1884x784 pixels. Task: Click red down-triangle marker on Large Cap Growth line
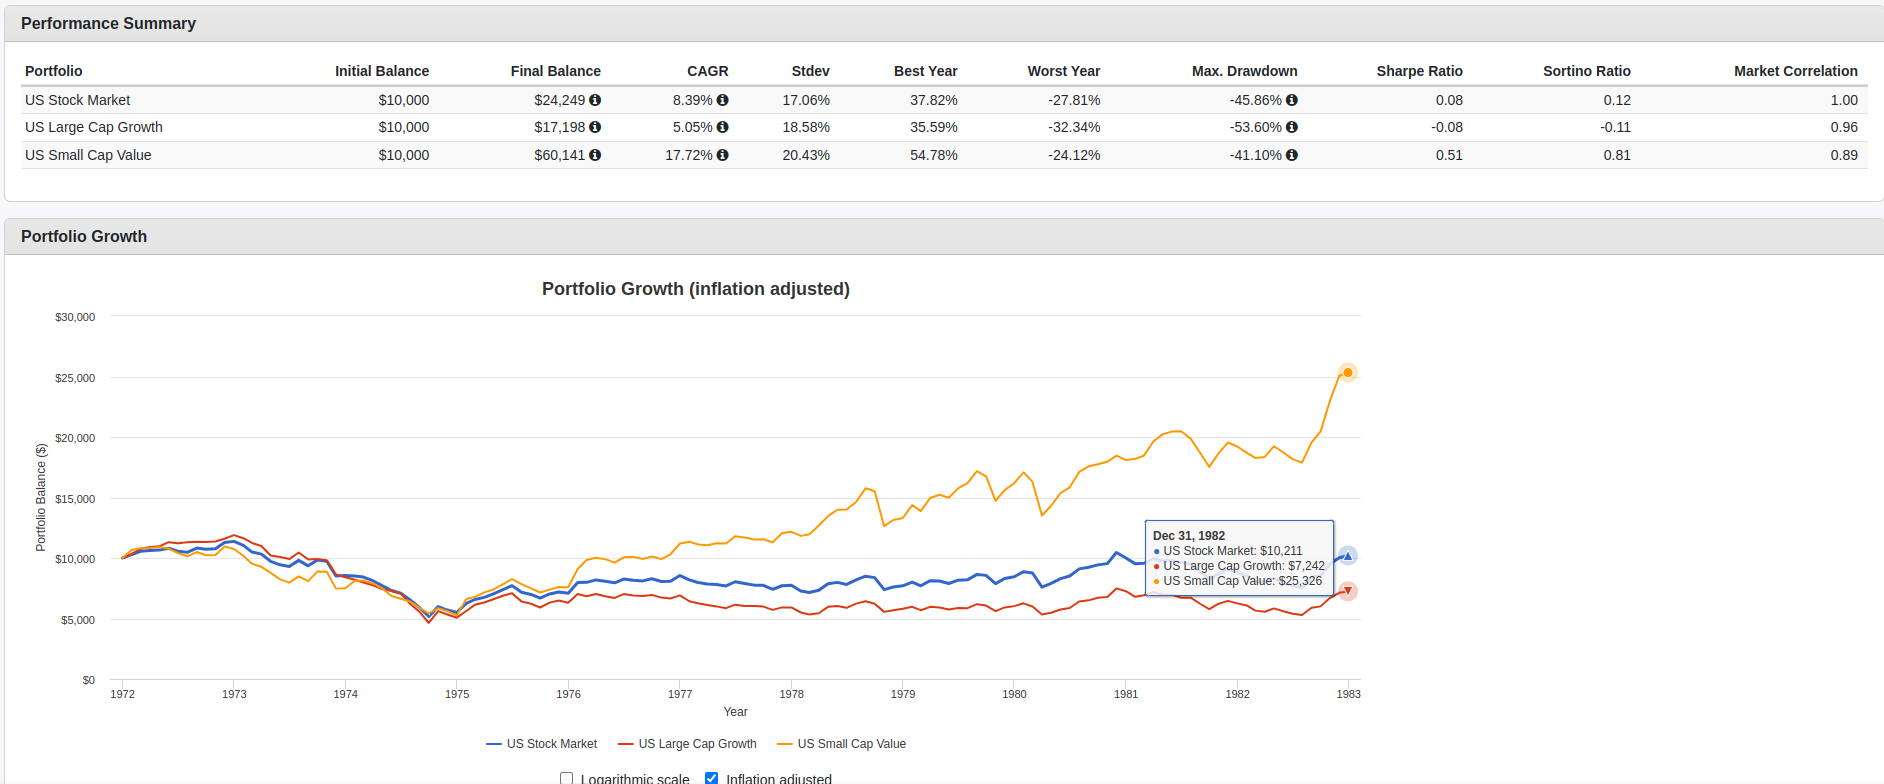(1347, 591)
